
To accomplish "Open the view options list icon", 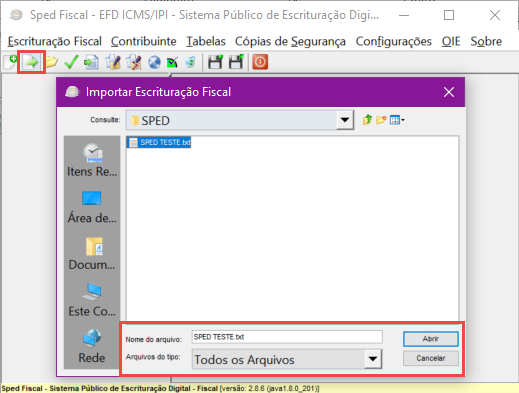I will (x=397, y=120).
